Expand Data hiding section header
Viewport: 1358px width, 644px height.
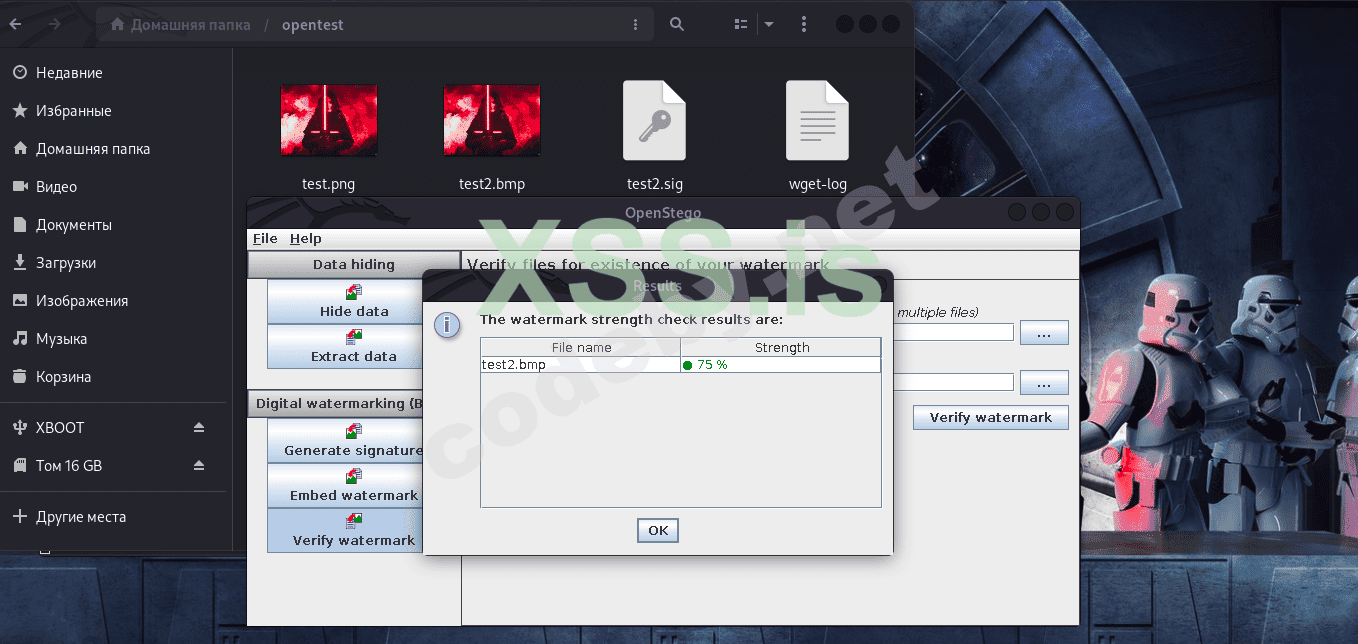click(x=353, y=265)
